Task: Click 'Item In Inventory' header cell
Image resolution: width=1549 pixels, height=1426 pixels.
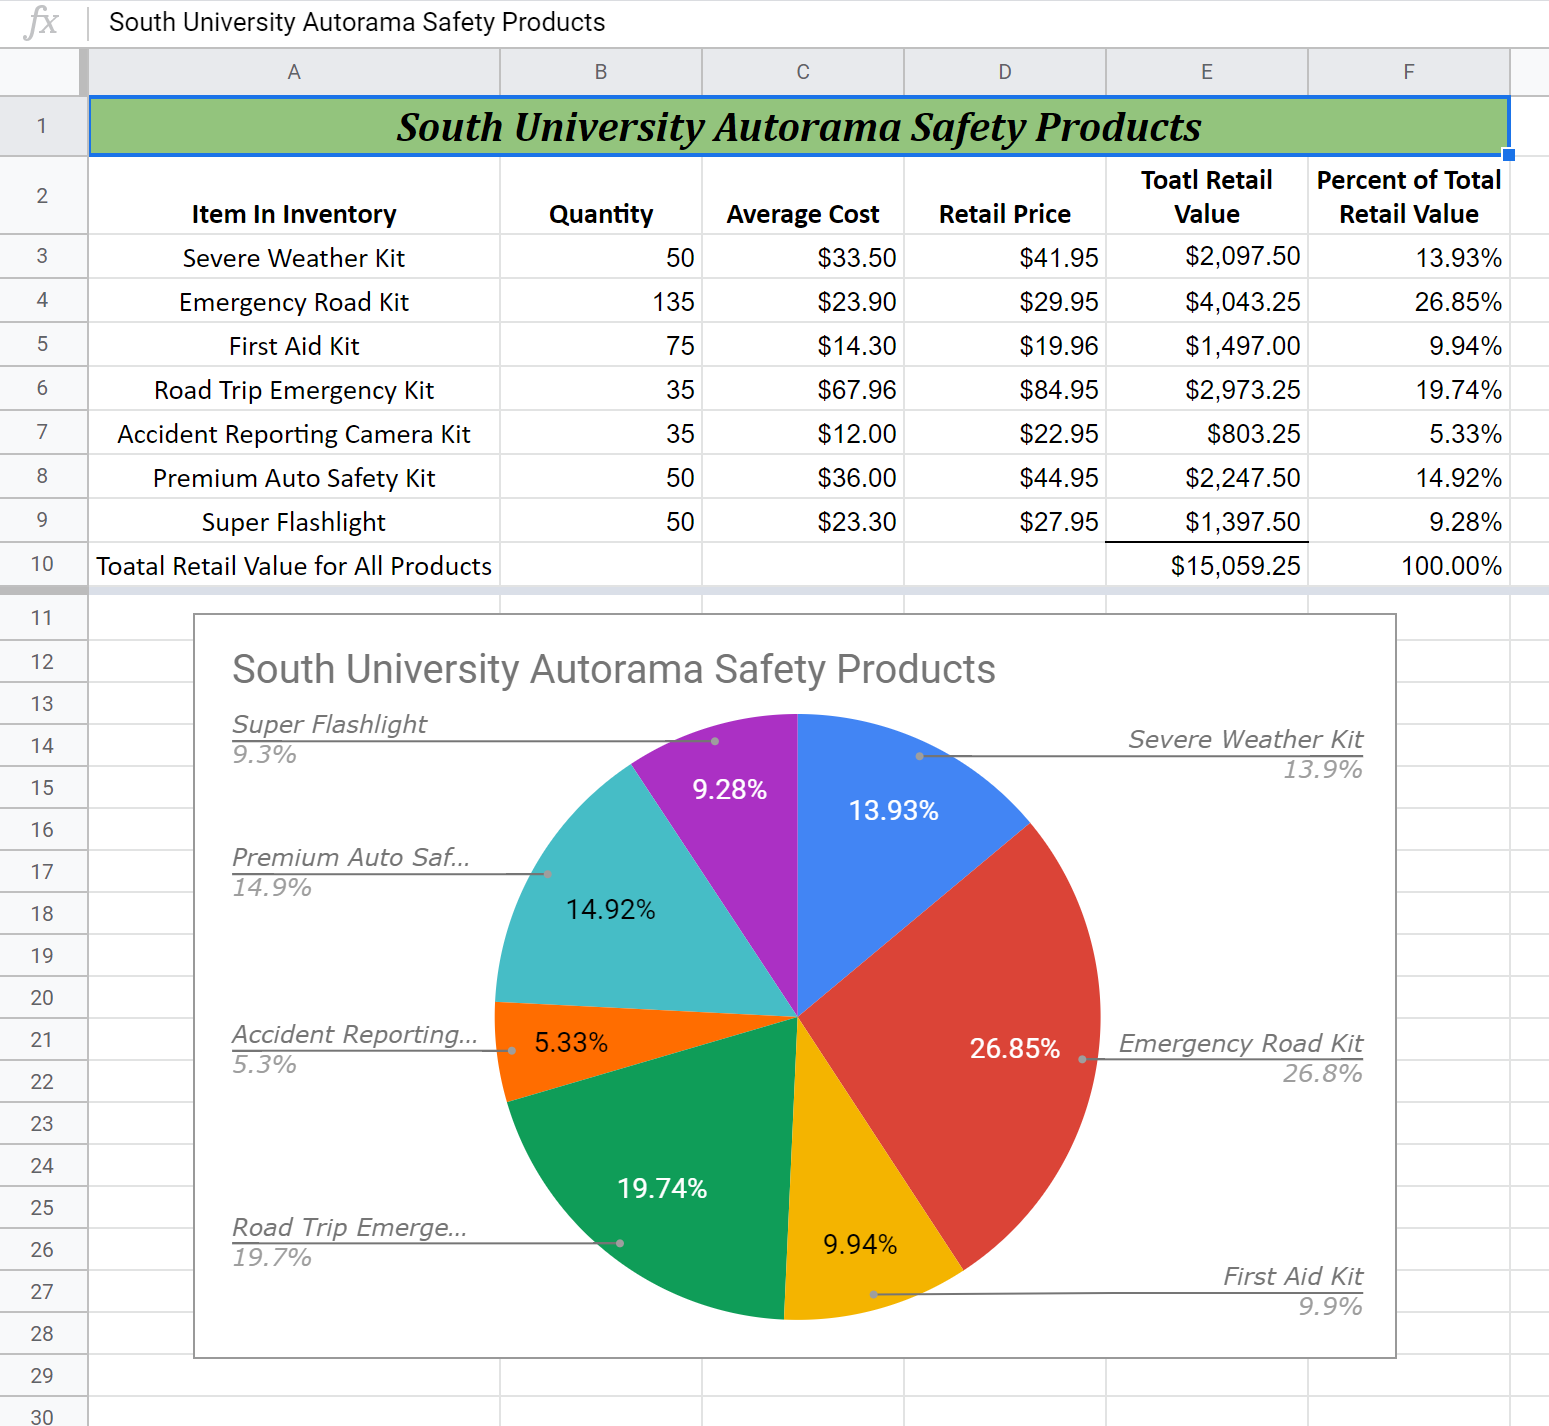Action: [294, 196]
